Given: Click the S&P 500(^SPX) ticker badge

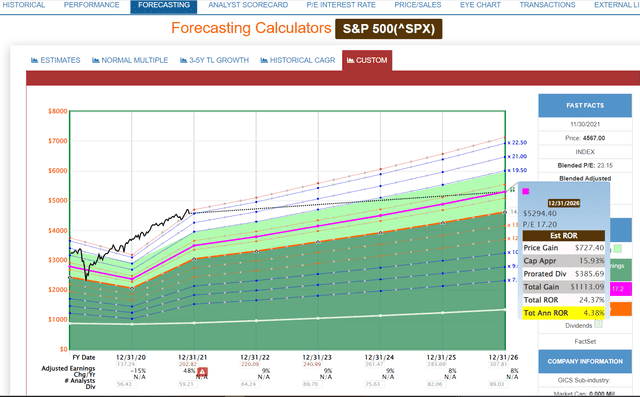Looking at the screenshot, I should 389,29.
